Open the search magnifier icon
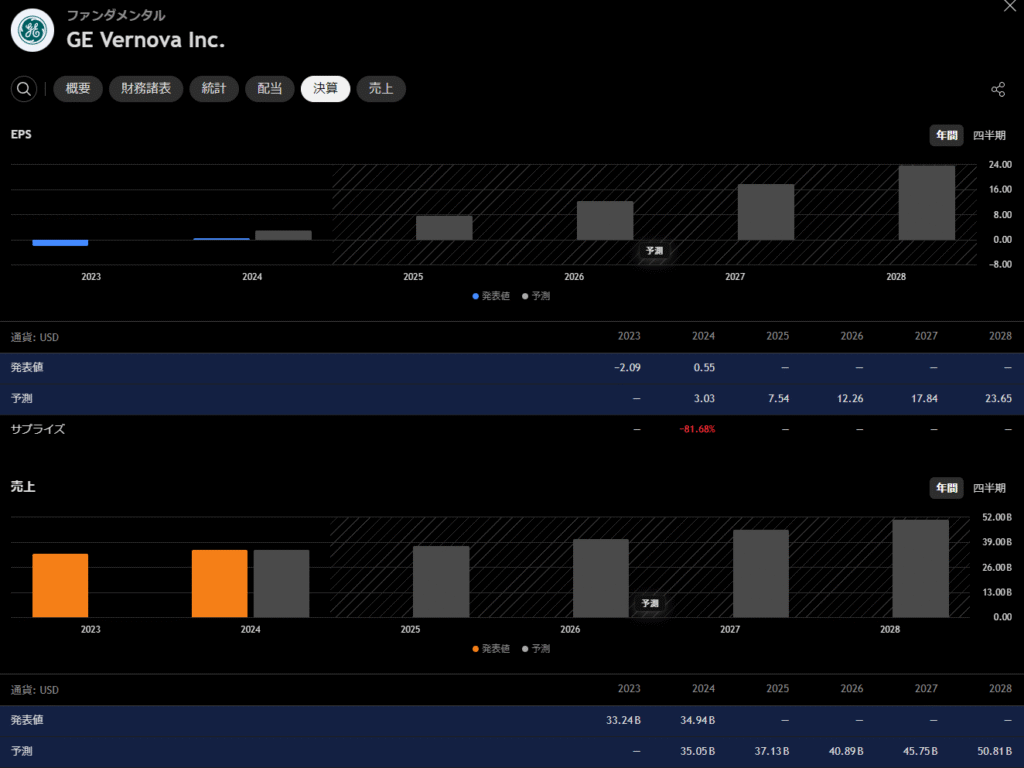Image resolution: width=1024 pixels, height=768 pixels. point(24,89)
